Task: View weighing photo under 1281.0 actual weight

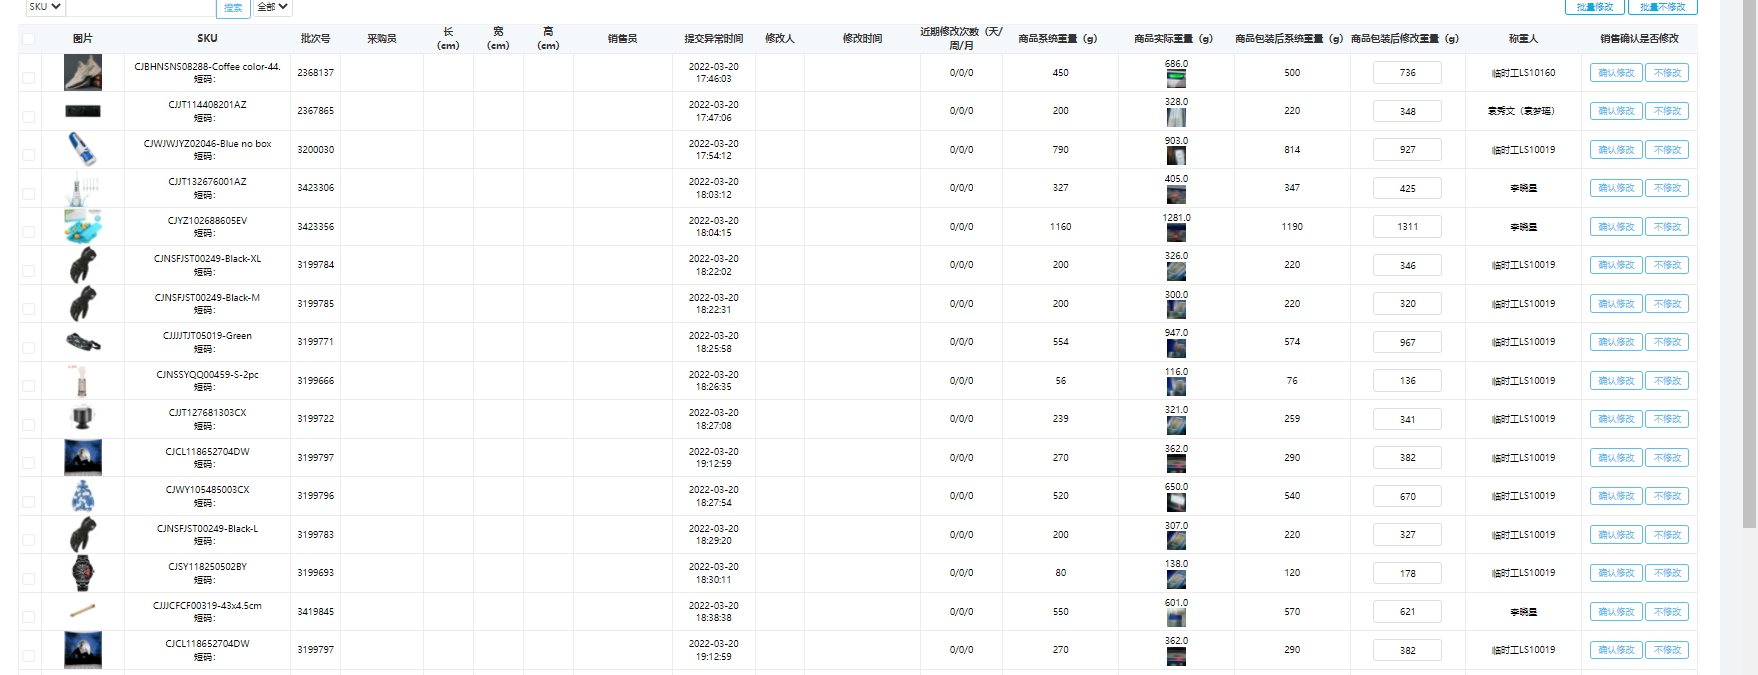Action: coord(1176,233)
